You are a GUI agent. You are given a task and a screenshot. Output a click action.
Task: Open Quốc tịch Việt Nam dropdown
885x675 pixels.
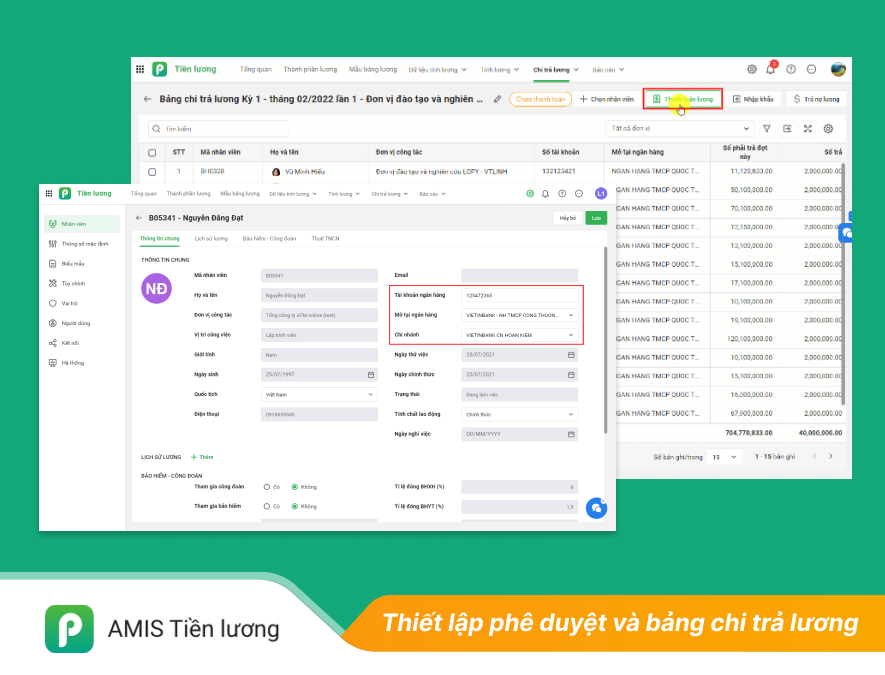click(x=319, y=395)
